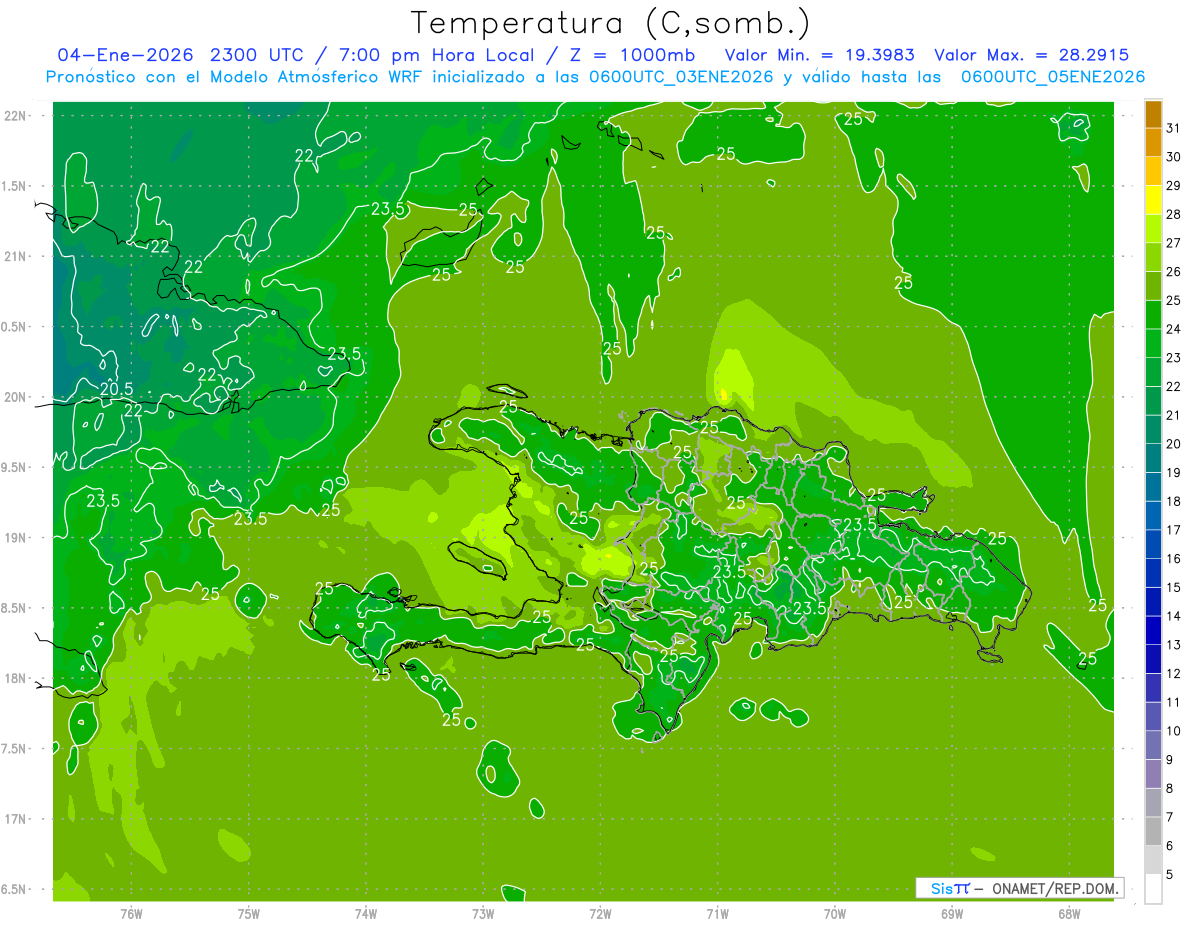Click '7:00 pm Hora Local' text
Viewport: 1200px width, 927px height.
tap(438, 55)
